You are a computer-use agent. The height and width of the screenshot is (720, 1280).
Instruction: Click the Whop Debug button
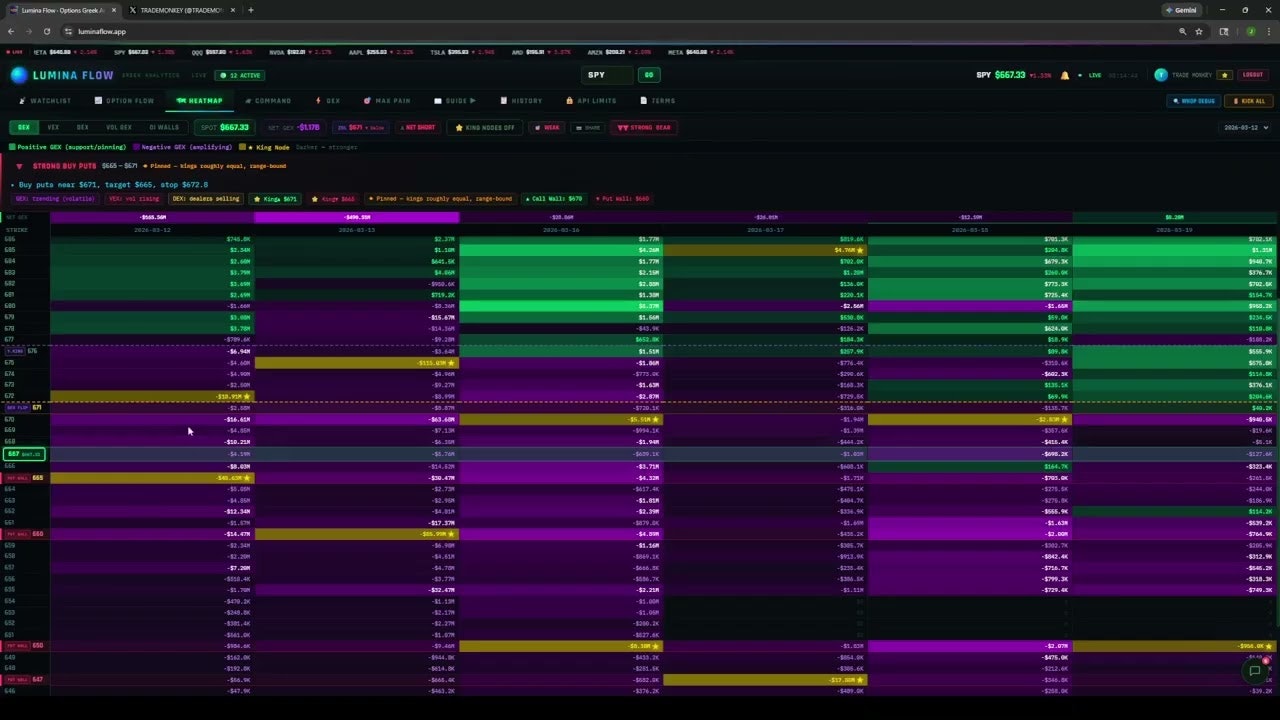pyautogui.click(x=1194, y=101)
